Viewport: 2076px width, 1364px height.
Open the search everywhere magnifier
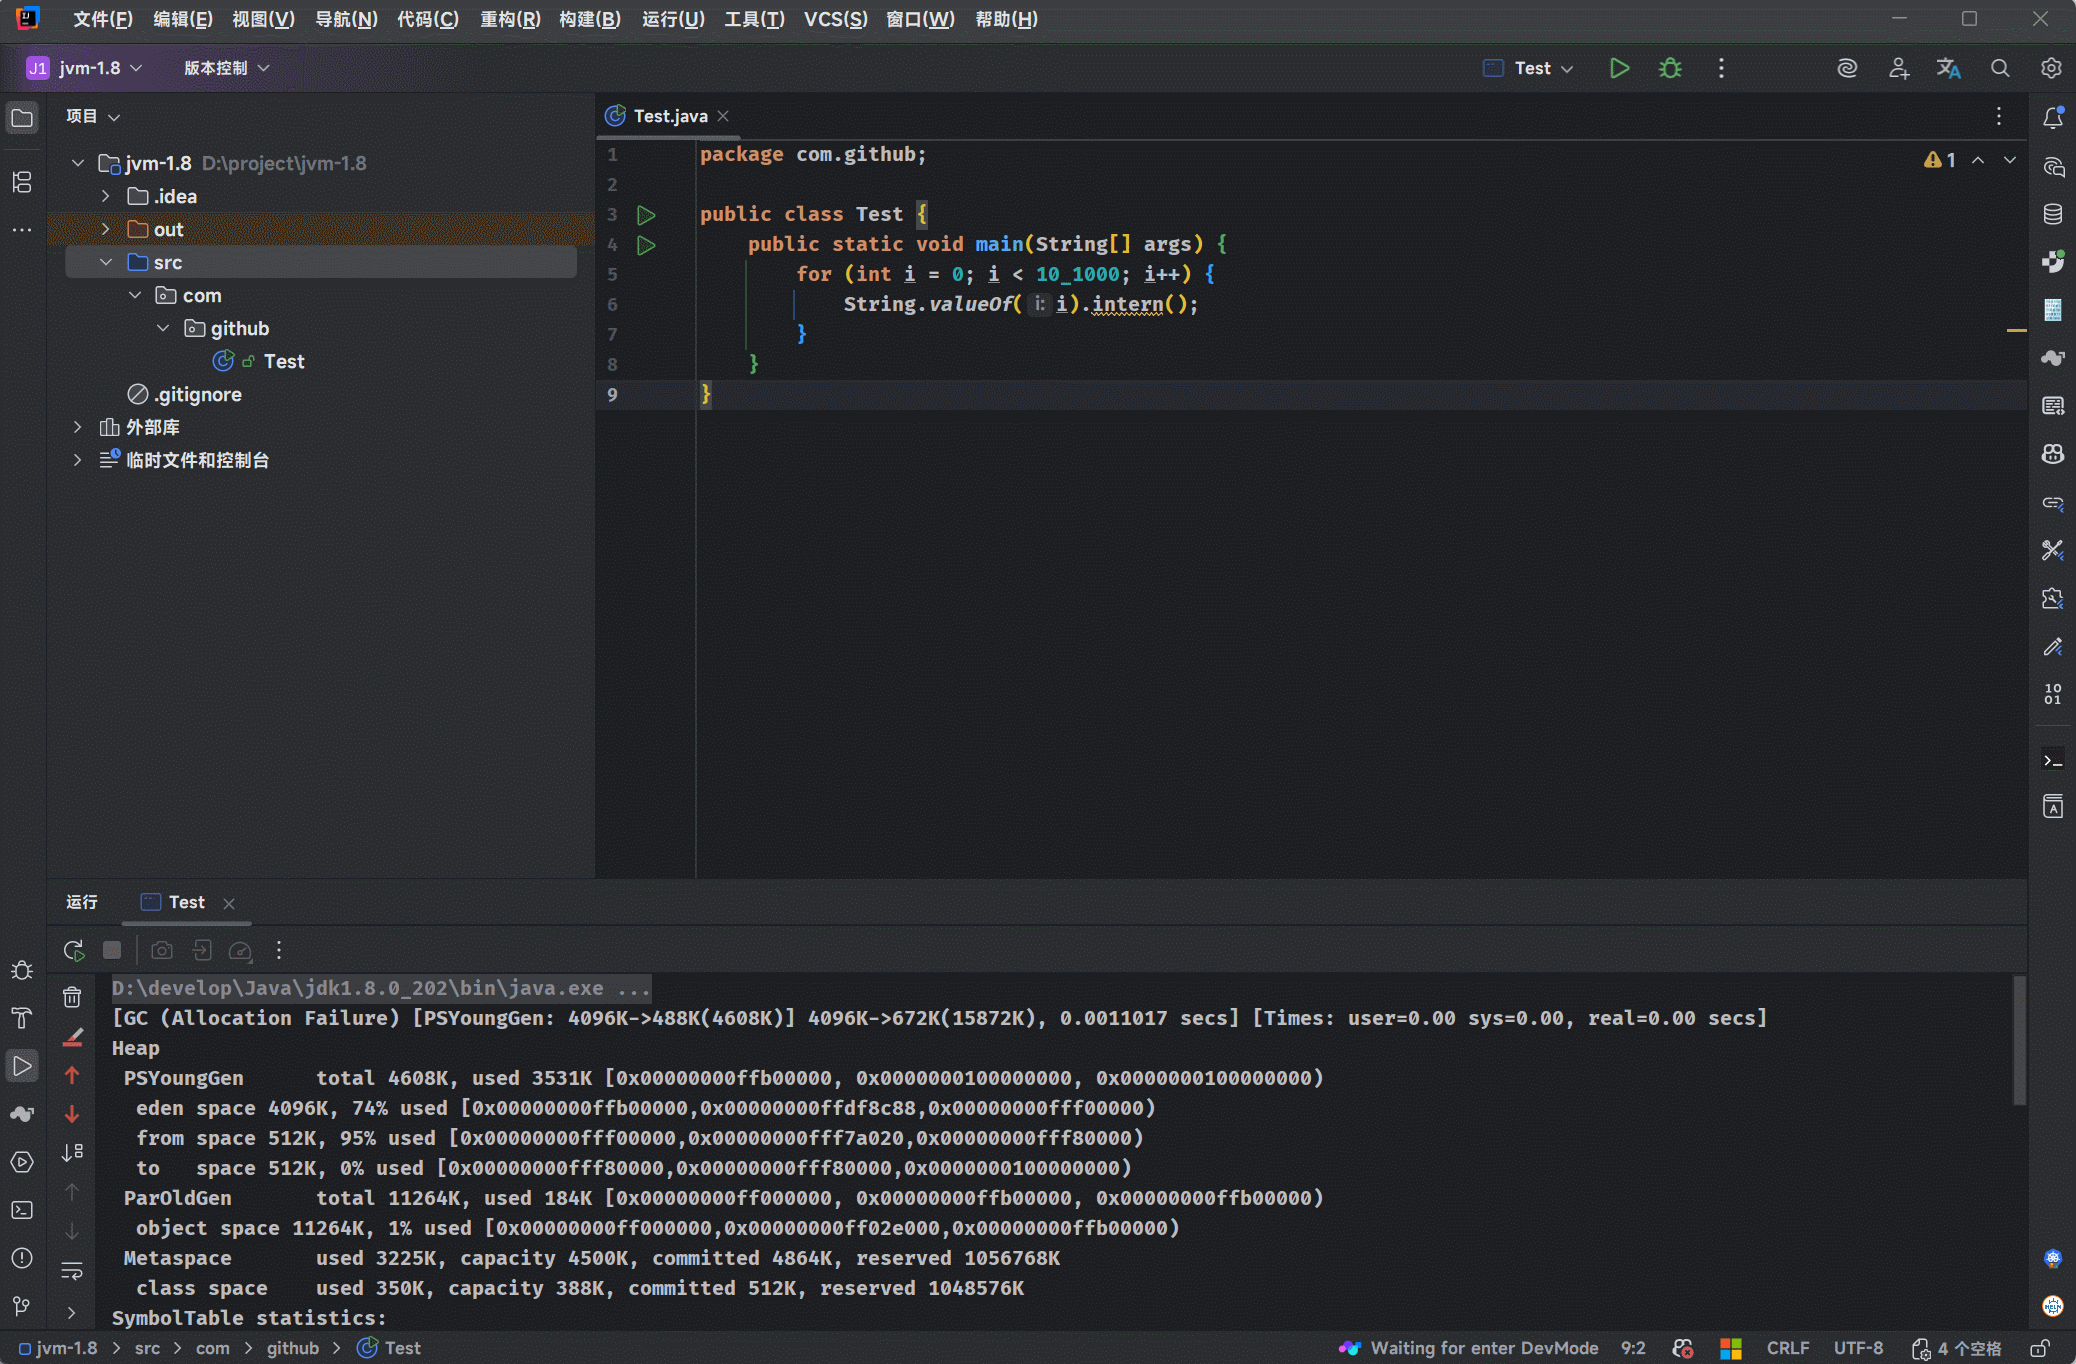coord(1999,68)
